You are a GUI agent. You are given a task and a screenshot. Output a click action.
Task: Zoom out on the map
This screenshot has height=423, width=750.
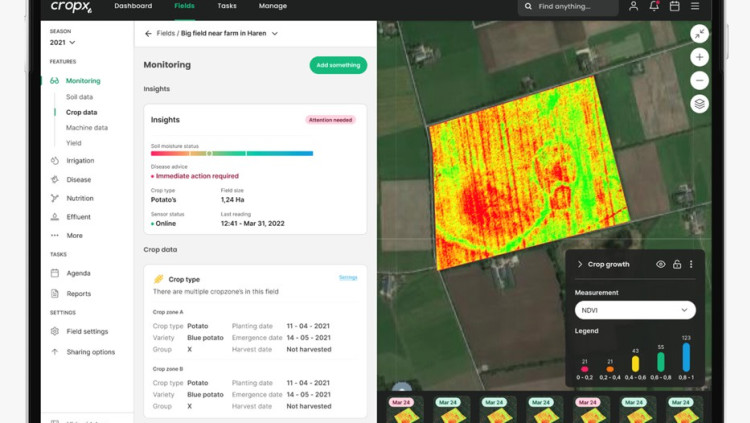point(699,80)
